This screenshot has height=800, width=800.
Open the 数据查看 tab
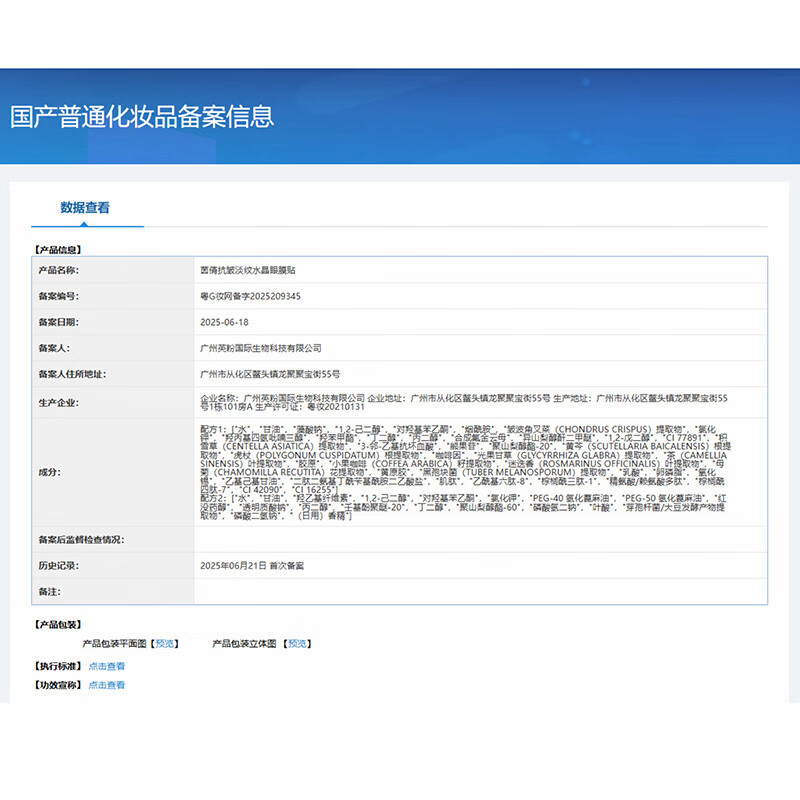85,208
